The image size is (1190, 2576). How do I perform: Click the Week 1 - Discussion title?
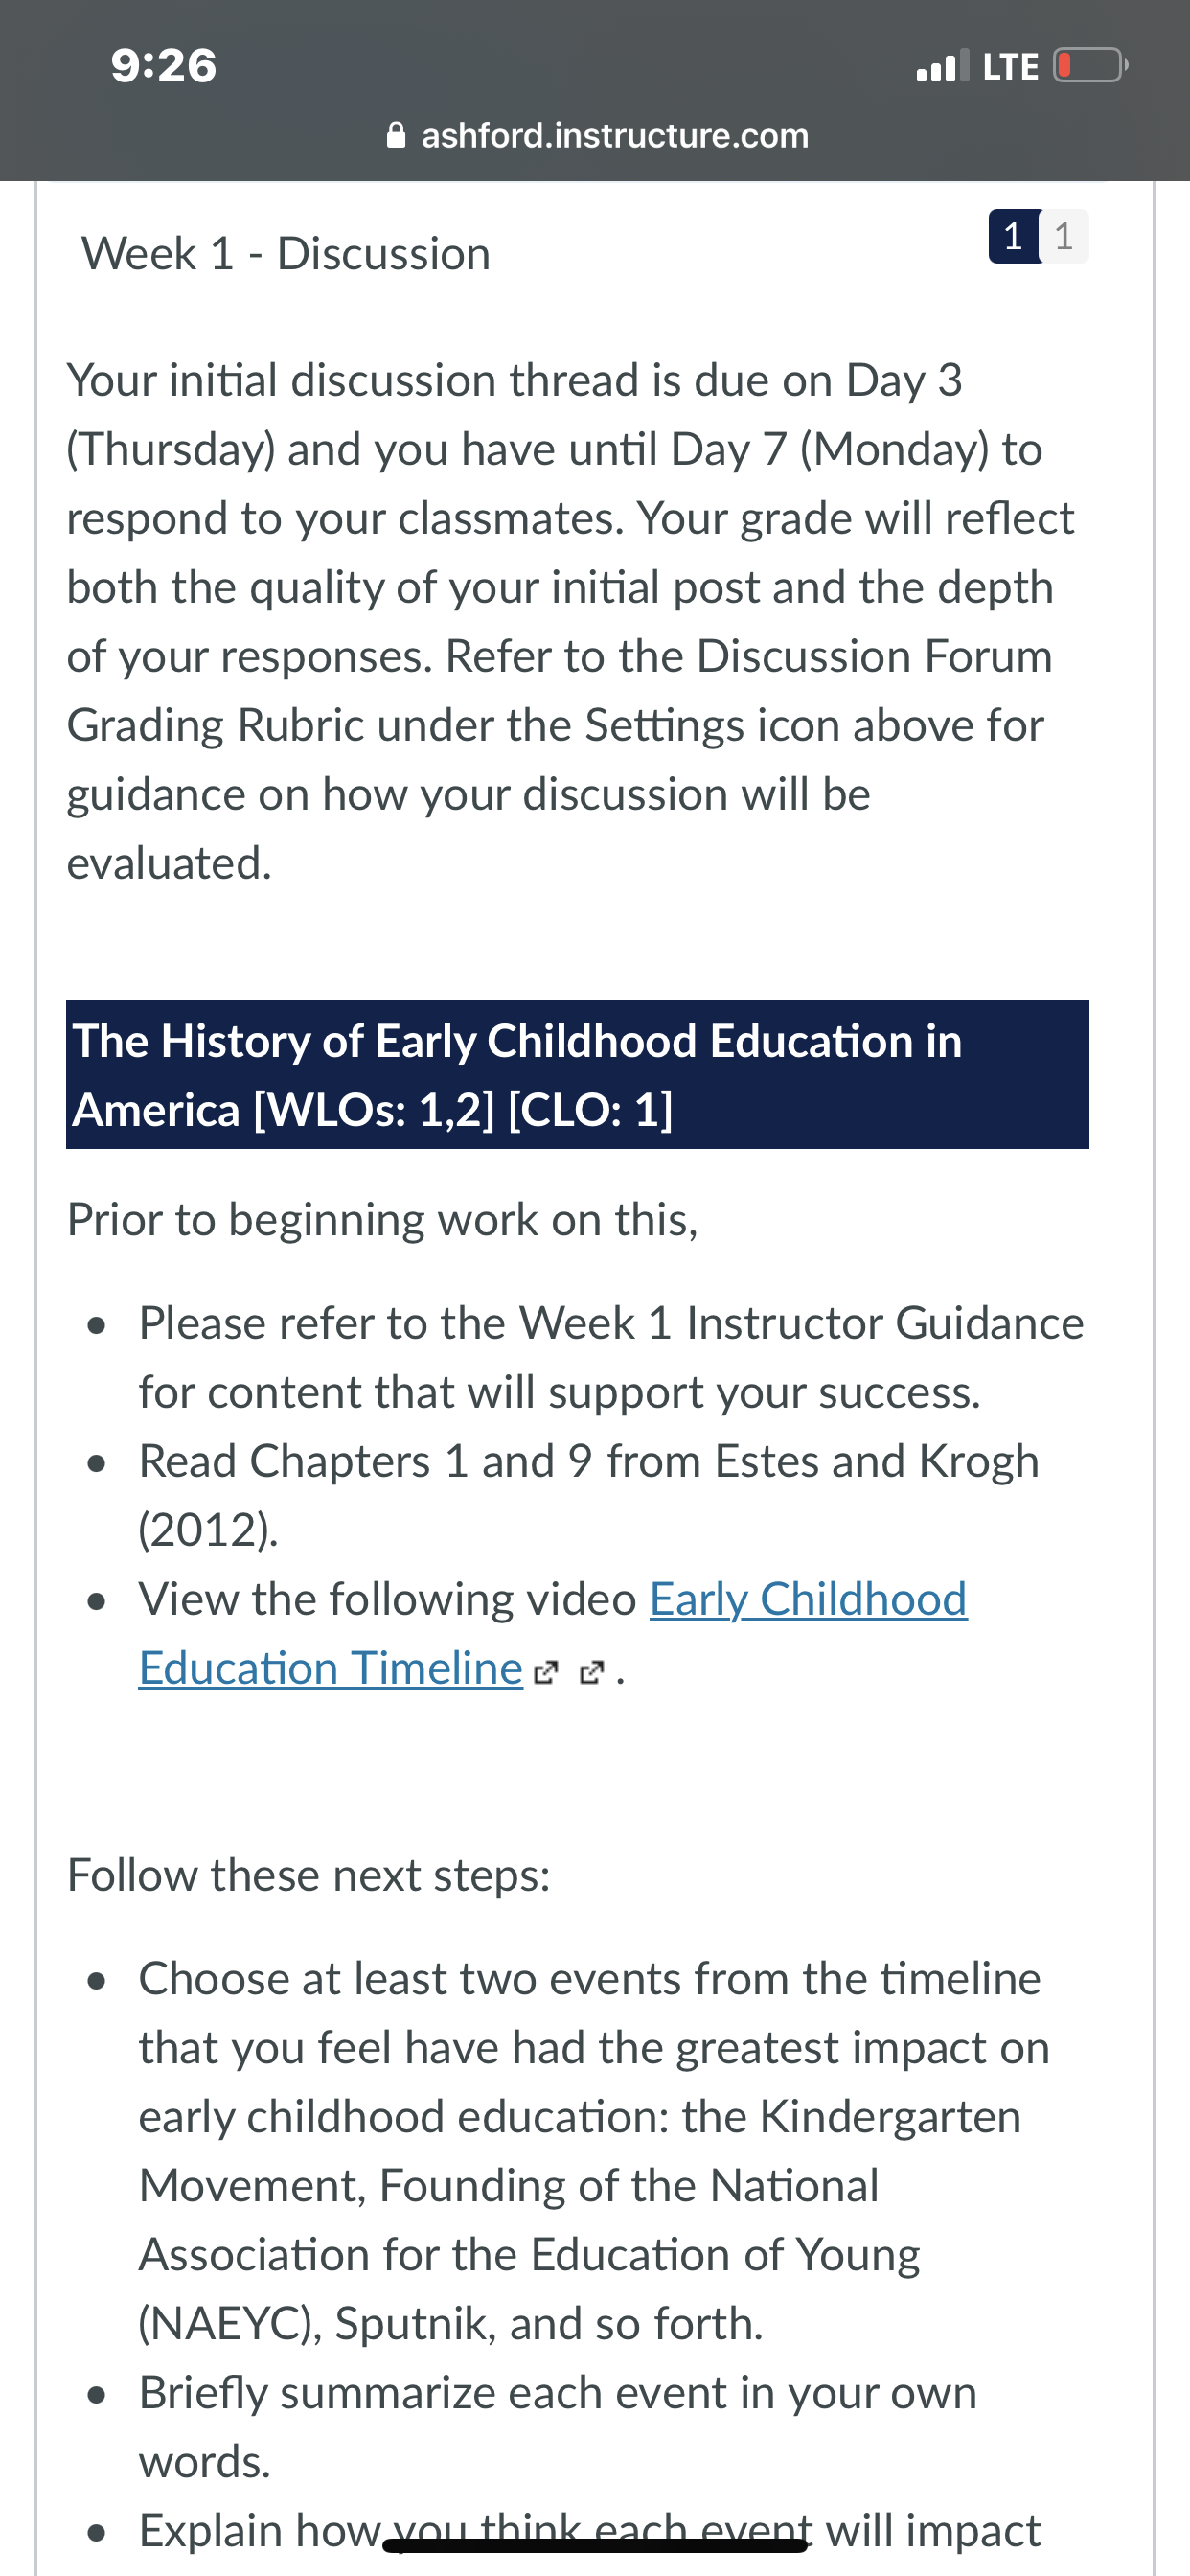286,254
